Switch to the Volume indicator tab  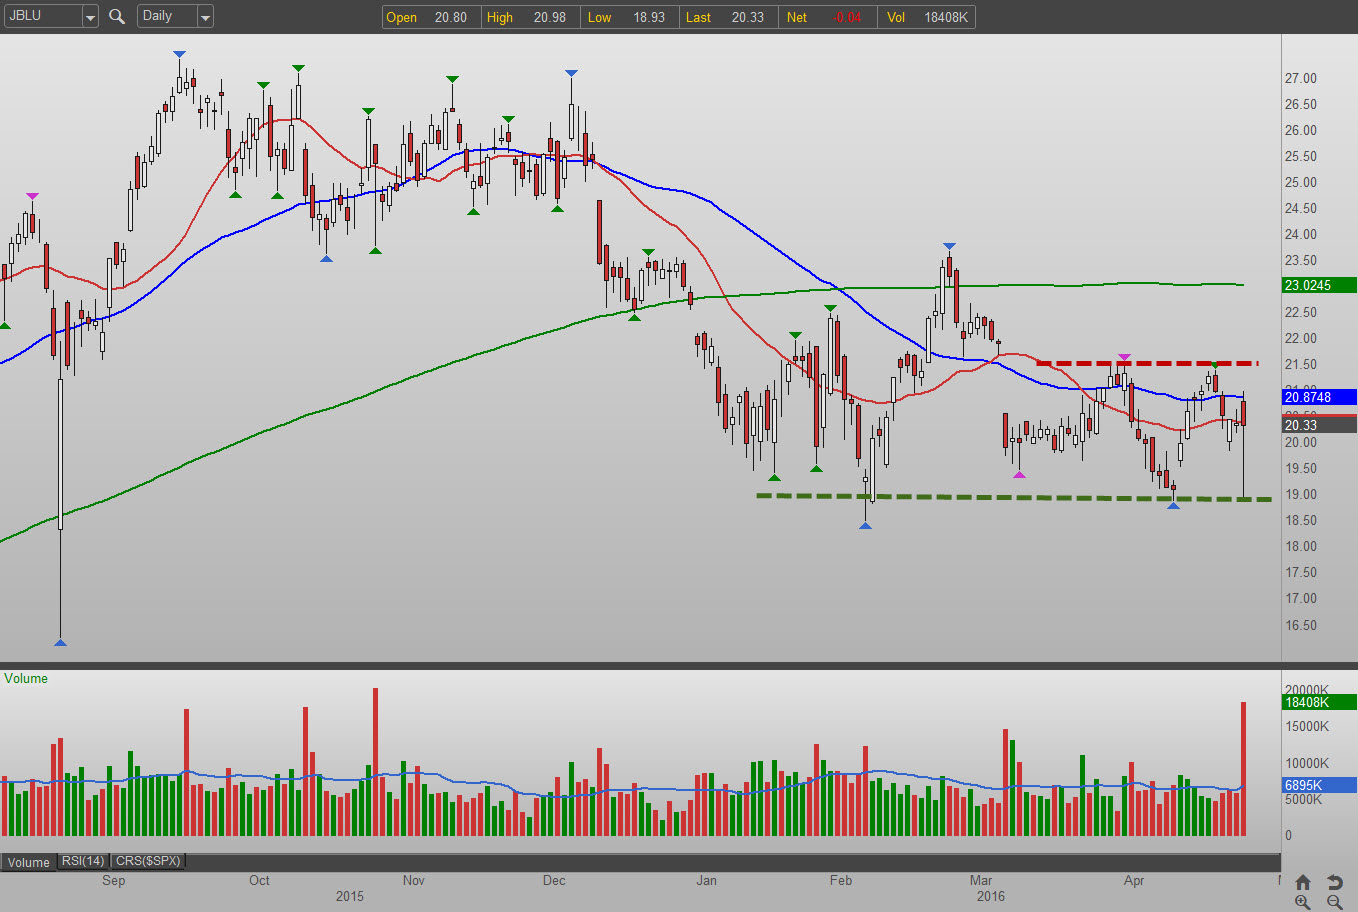29,862
